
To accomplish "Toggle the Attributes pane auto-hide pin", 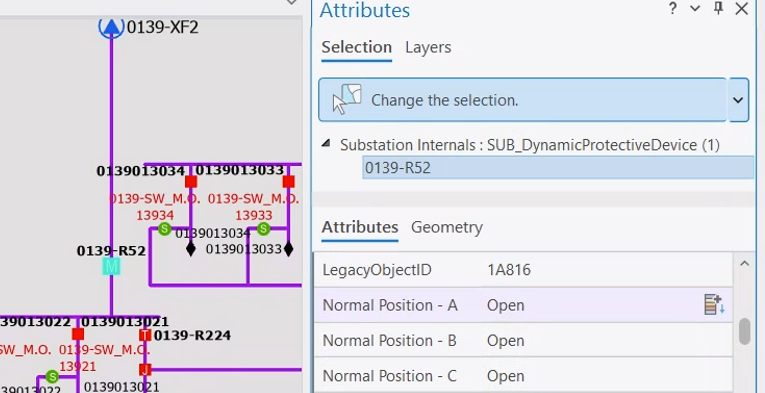I will 718,8.
